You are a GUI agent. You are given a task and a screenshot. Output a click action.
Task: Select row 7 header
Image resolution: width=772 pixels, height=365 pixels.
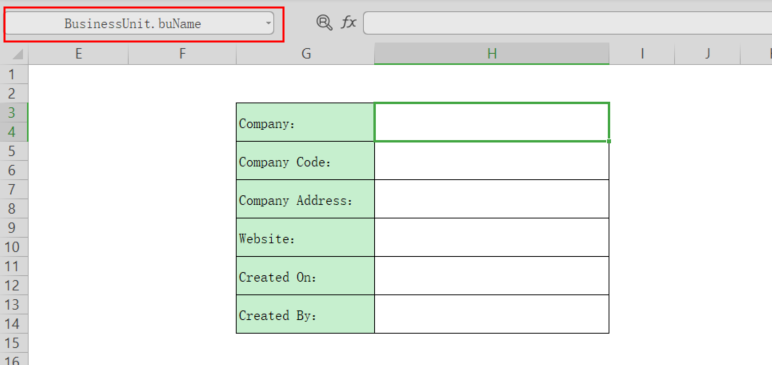click(14, 190)
